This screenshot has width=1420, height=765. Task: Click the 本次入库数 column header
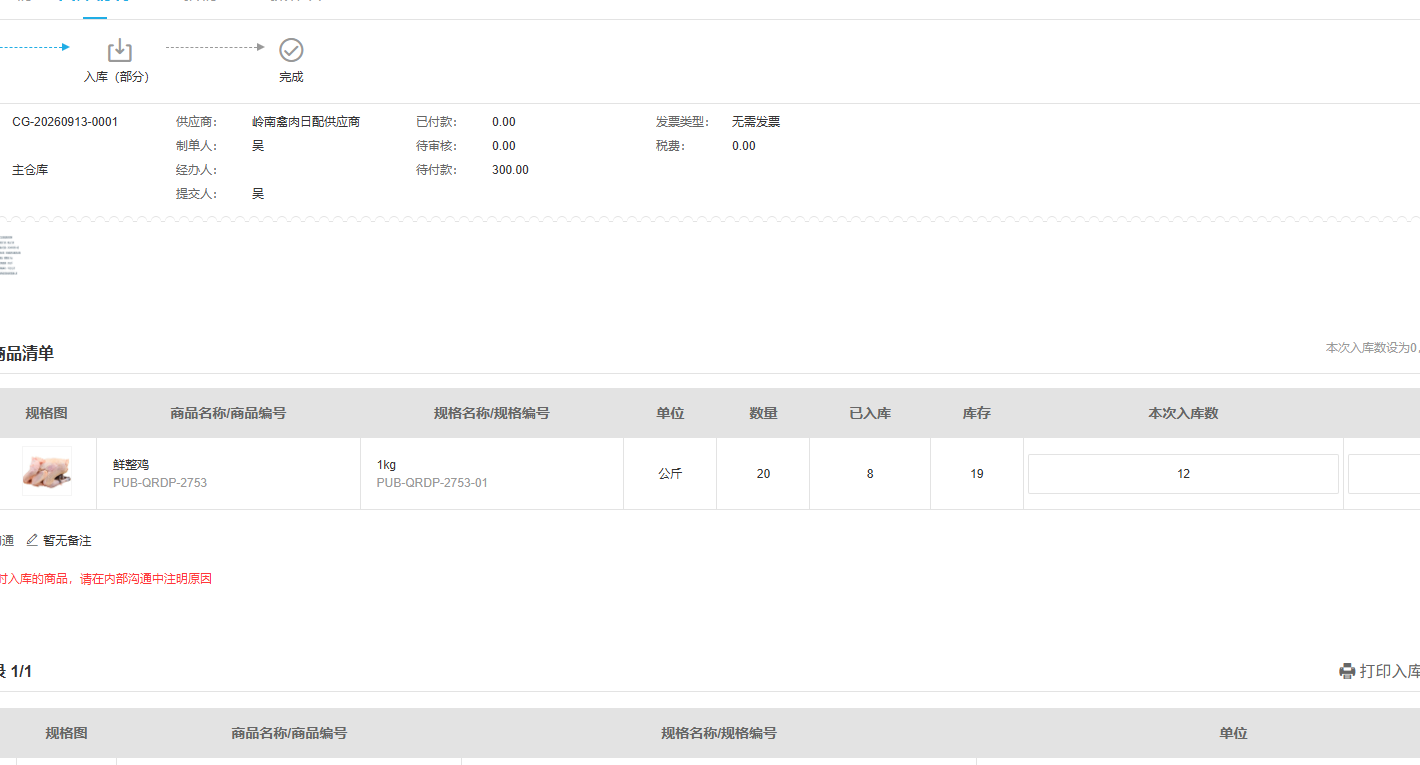[1183, 413]
